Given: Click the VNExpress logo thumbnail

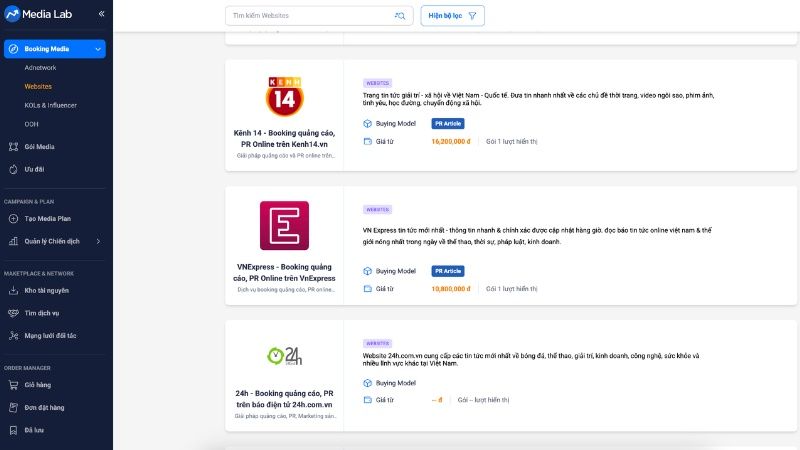Looking at the screenshot, I should click(284, 226).
